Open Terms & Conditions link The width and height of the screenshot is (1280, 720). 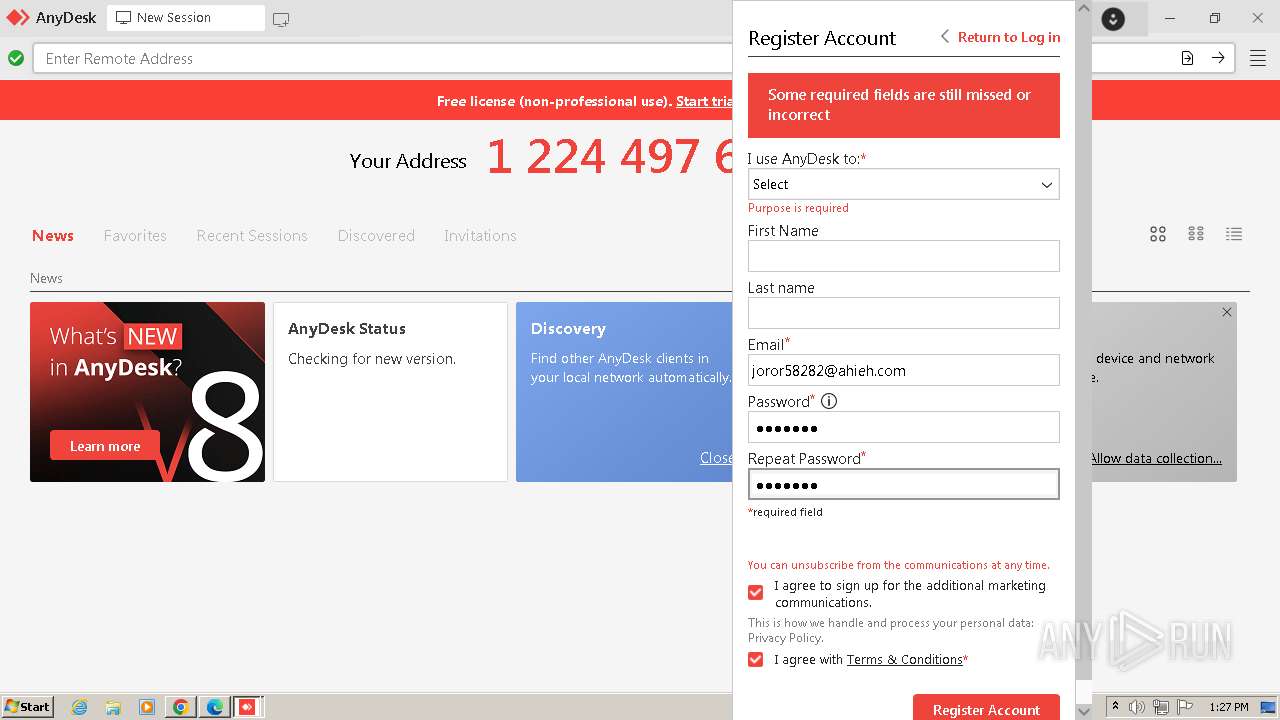point(904,660)
